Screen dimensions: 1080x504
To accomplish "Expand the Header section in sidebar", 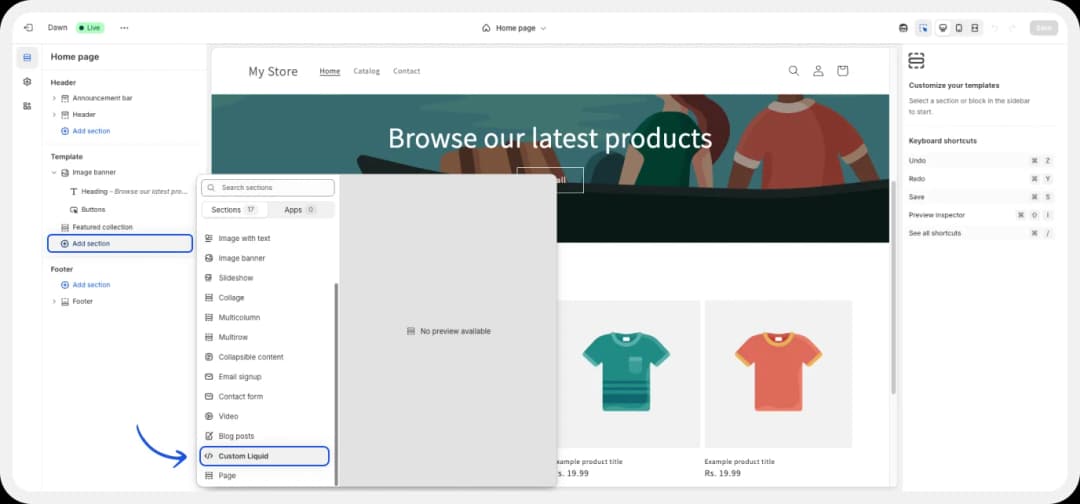I will pos(54,114).
